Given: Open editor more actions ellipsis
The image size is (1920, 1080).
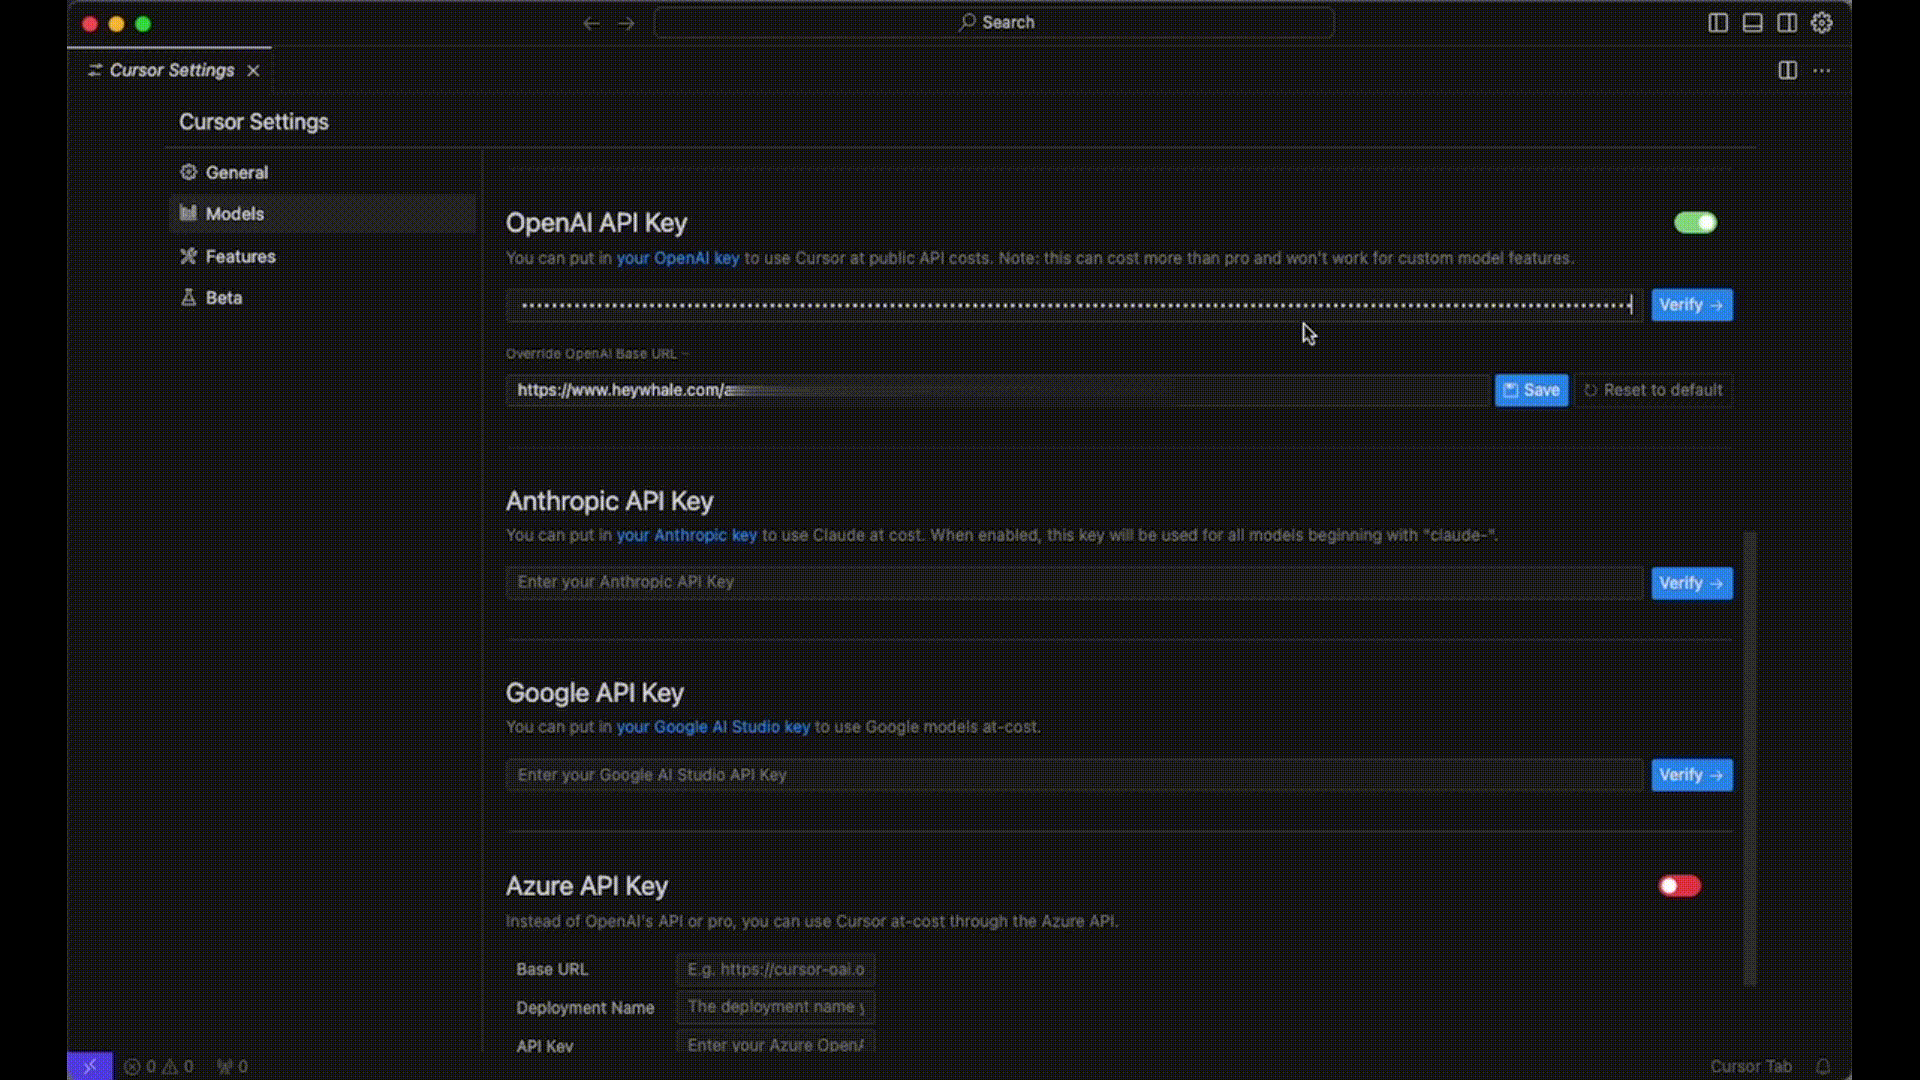Looking at the screenshot, I should 1822,70.
